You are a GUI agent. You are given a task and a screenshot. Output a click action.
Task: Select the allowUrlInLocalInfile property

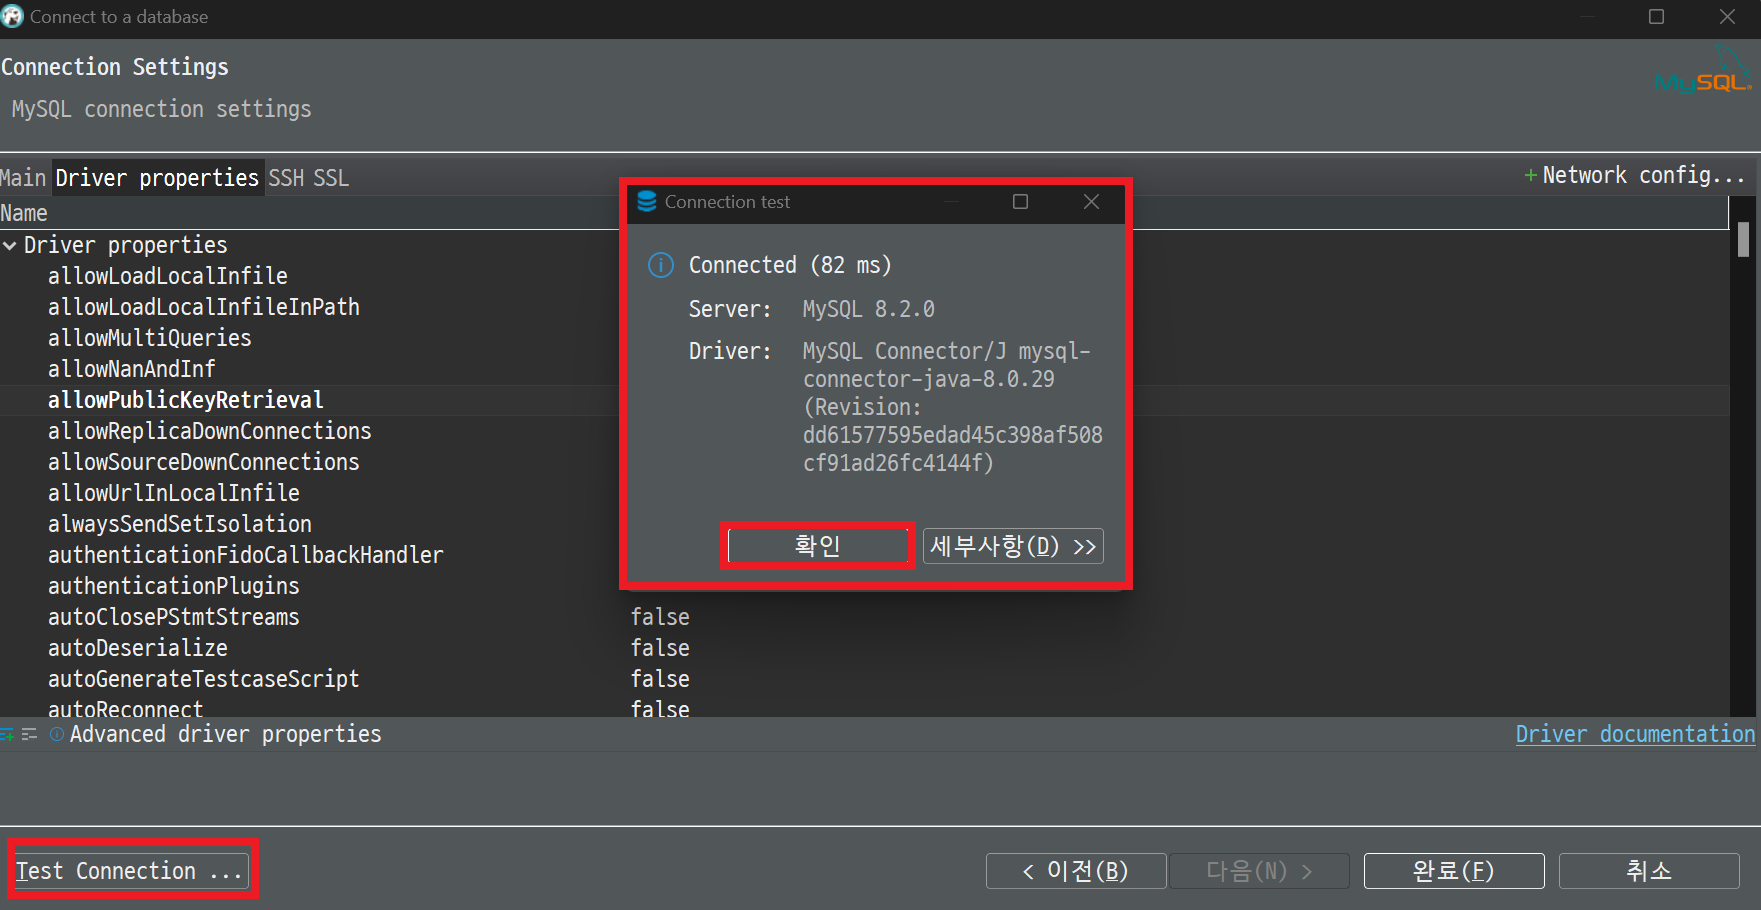[174, 493]
